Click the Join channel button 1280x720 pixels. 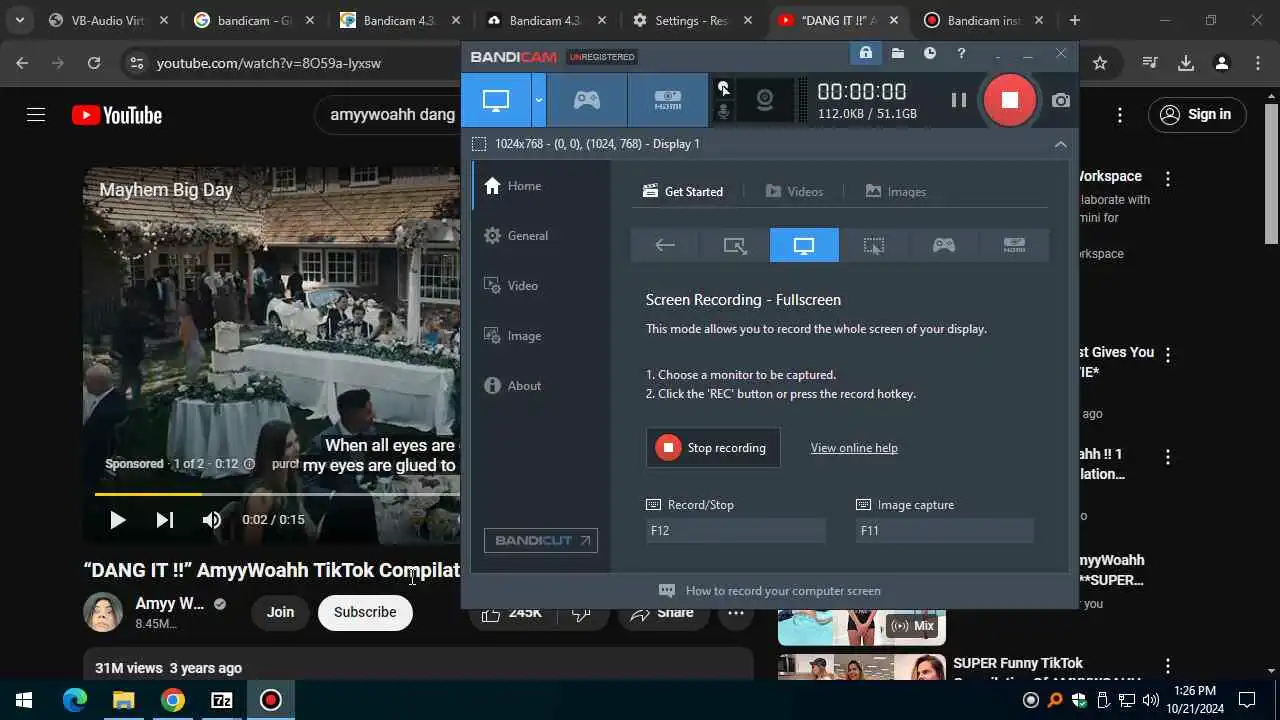280,612
